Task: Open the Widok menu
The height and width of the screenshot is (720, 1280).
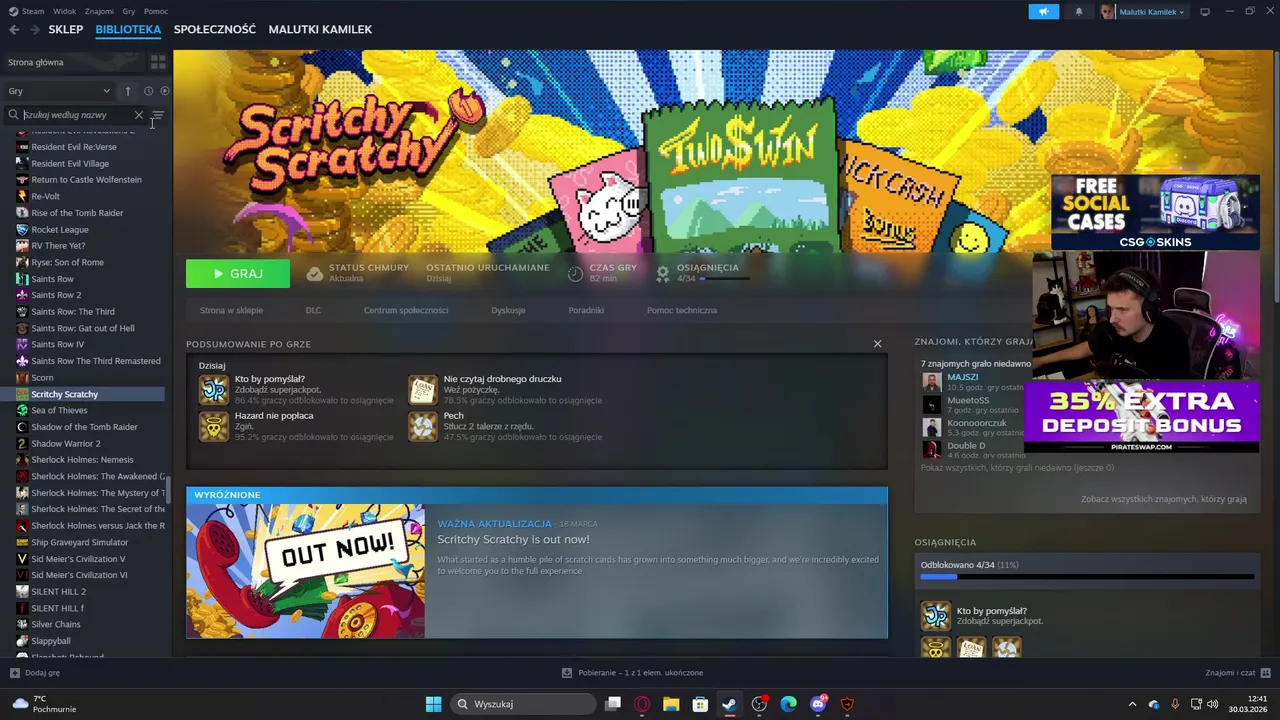Action: point(64,11)
